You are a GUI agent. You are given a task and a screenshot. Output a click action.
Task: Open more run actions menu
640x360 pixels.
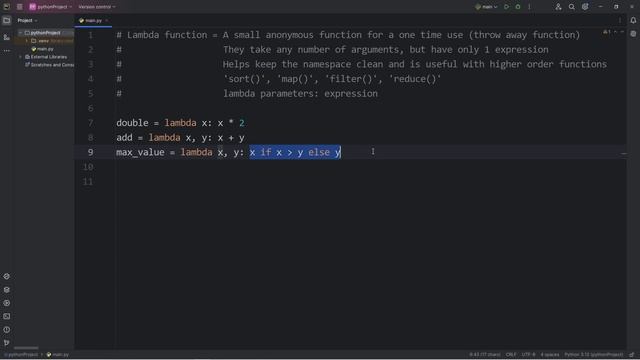point(529,7)
